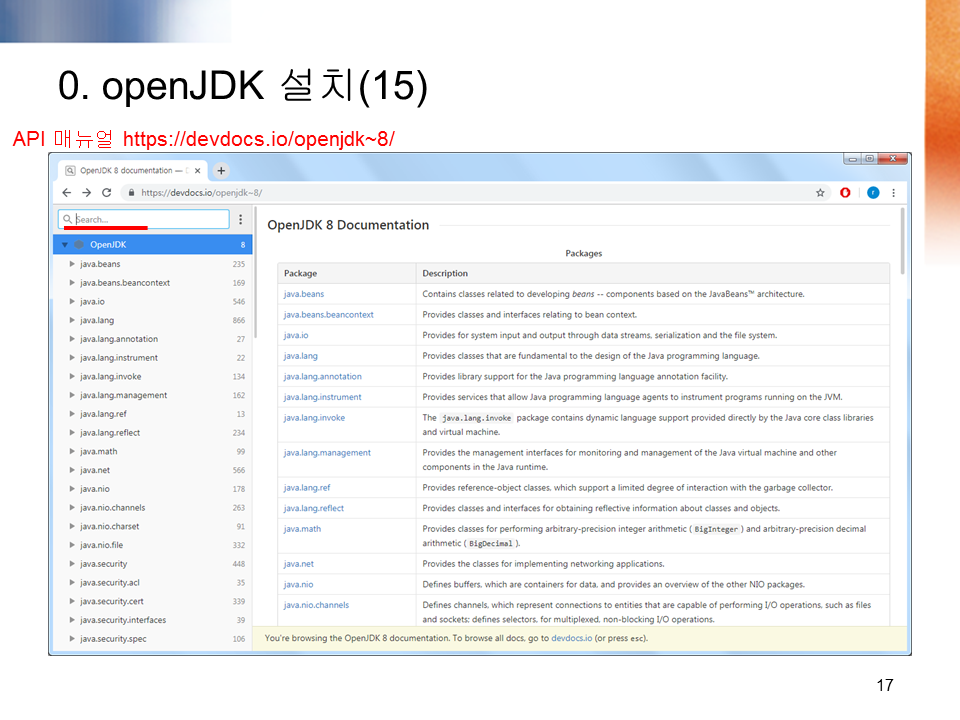This screenshot has width=960, height=720.
Task: Expand the java.beans.beancontext tree node
Action: pos(72,283)
